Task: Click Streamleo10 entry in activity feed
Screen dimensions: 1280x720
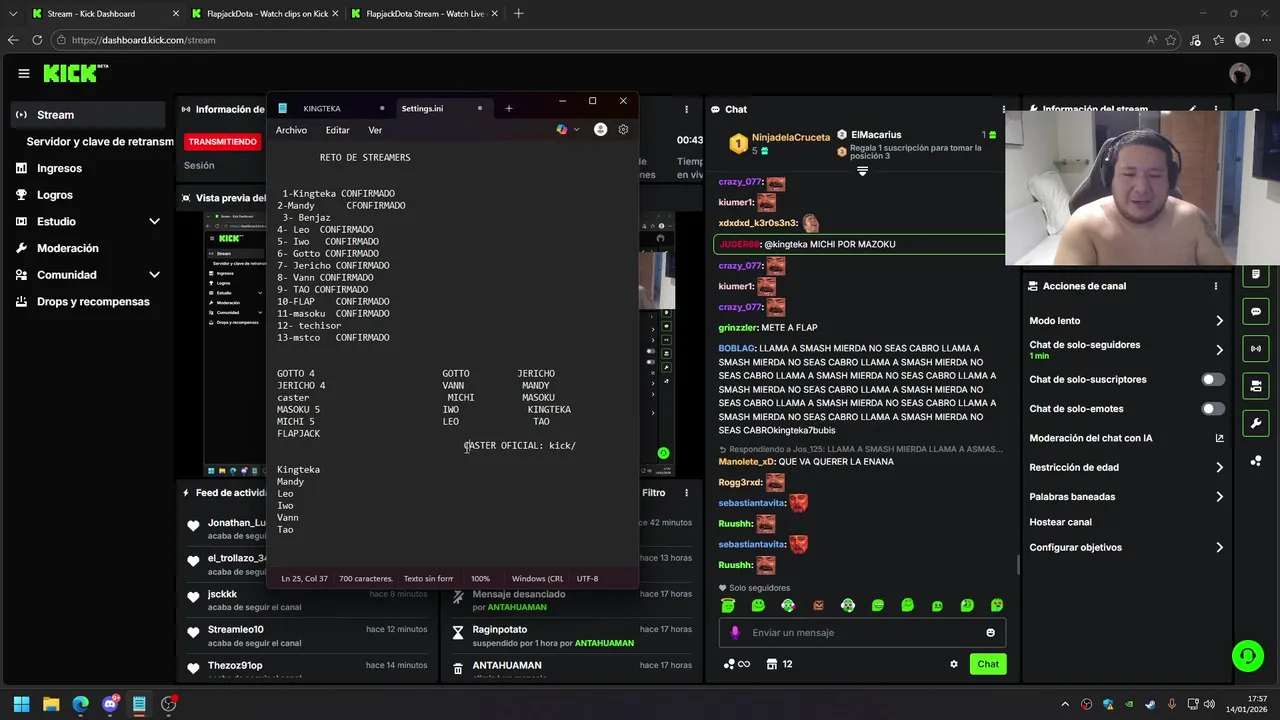Action: point(306,635)
